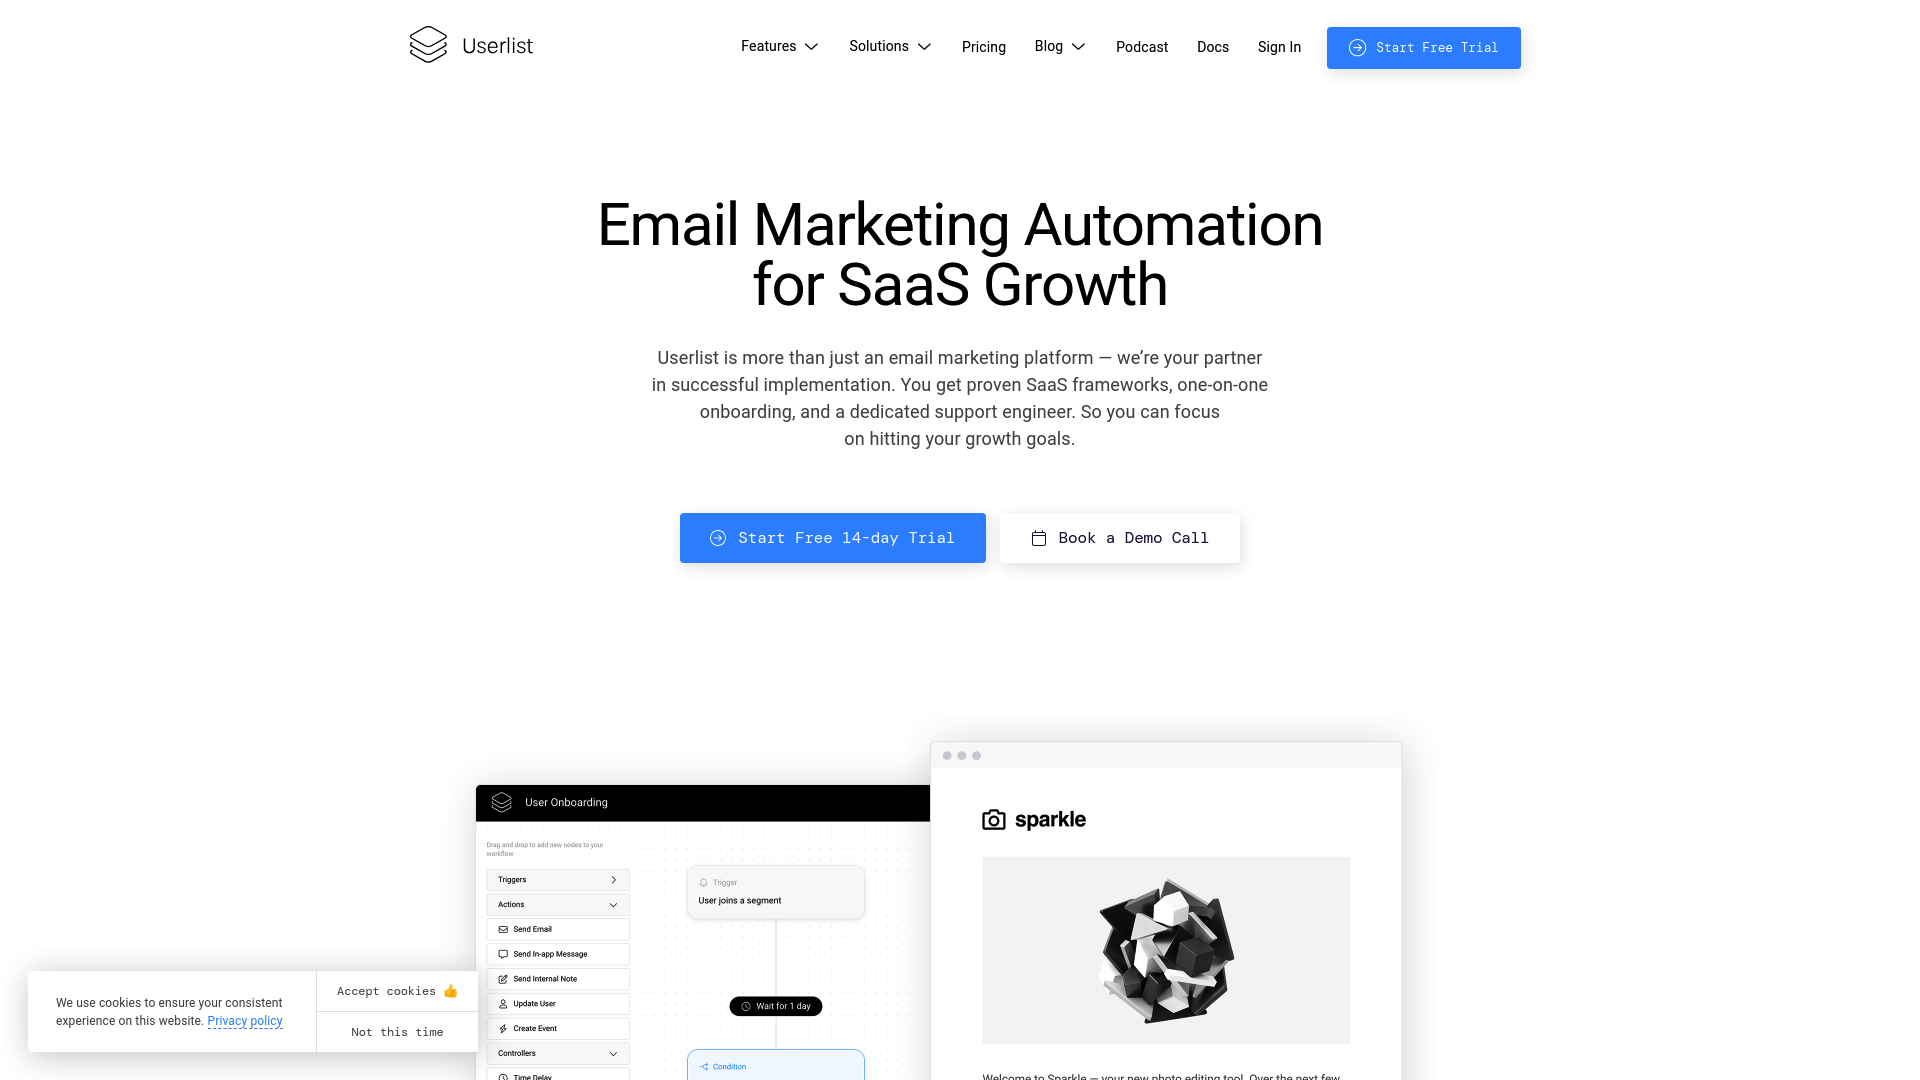Click the rocket icon on 14-day Trial button
The image size is (1920, 1080).
(x=719, y=538)
